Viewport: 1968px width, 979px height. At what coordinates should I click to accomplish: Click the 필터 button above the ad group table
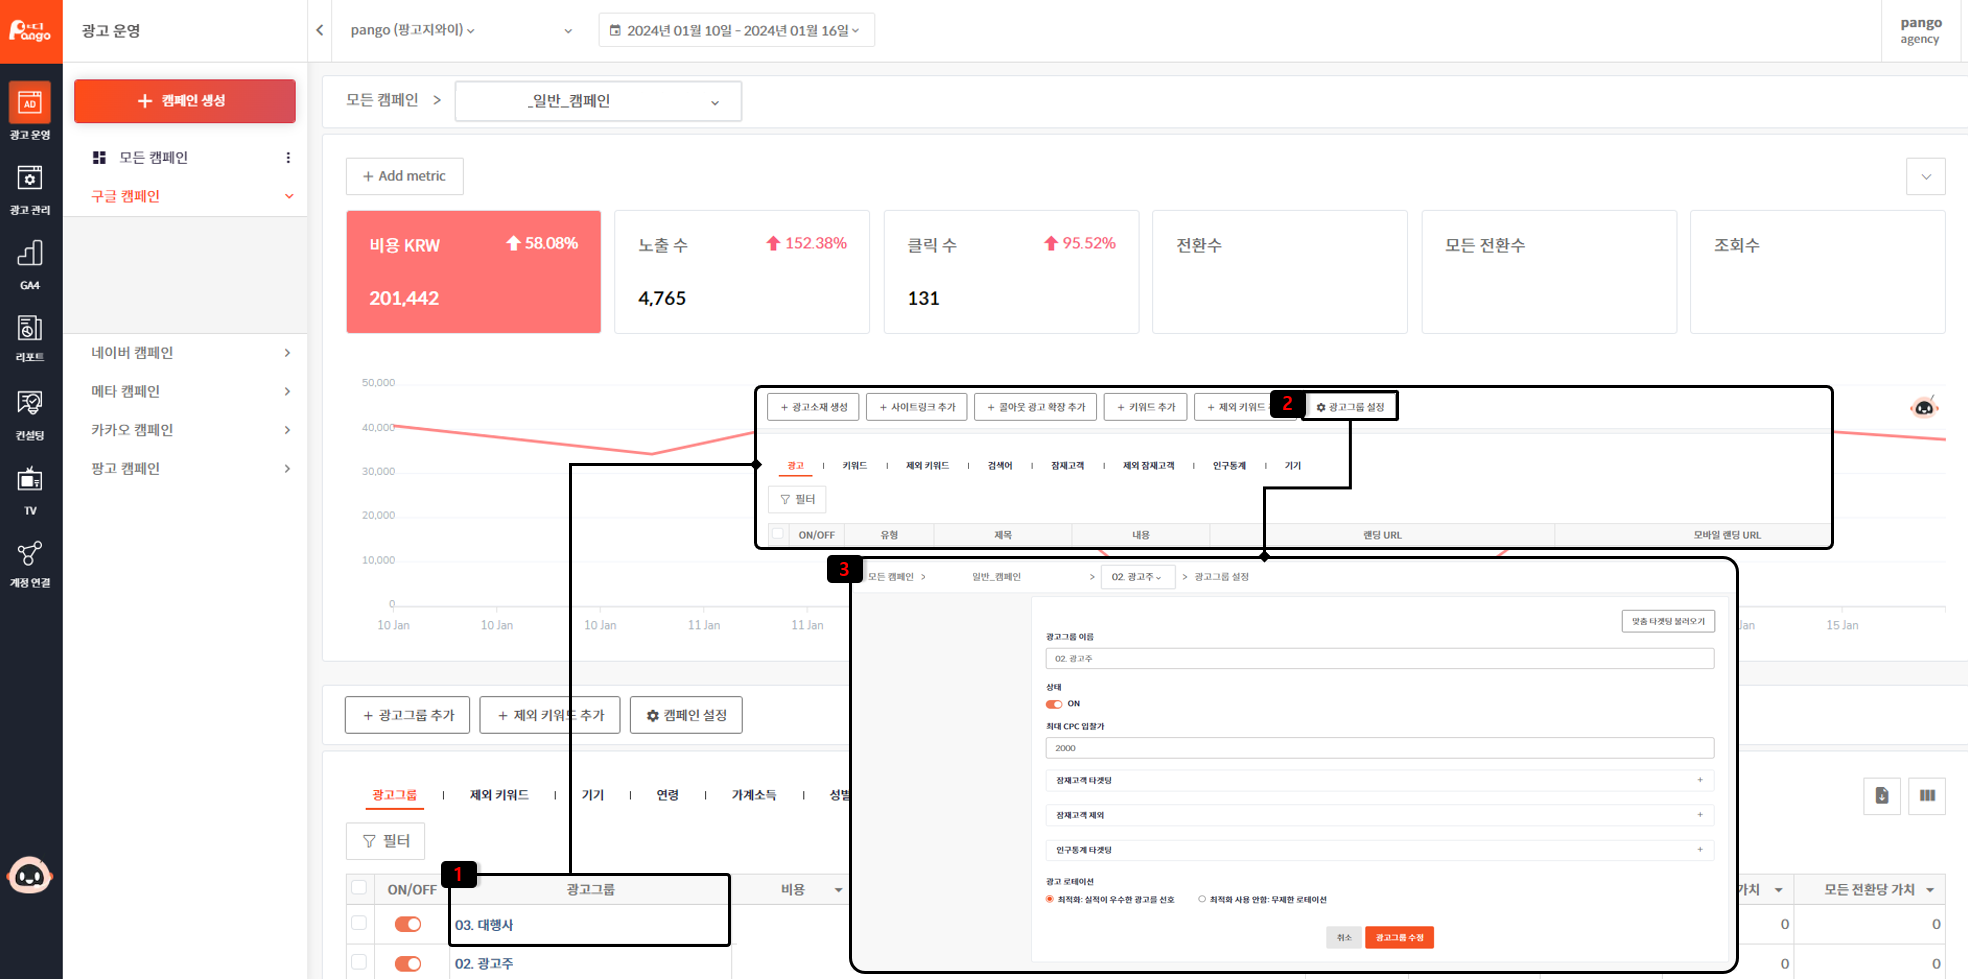(x=386, y=841)
